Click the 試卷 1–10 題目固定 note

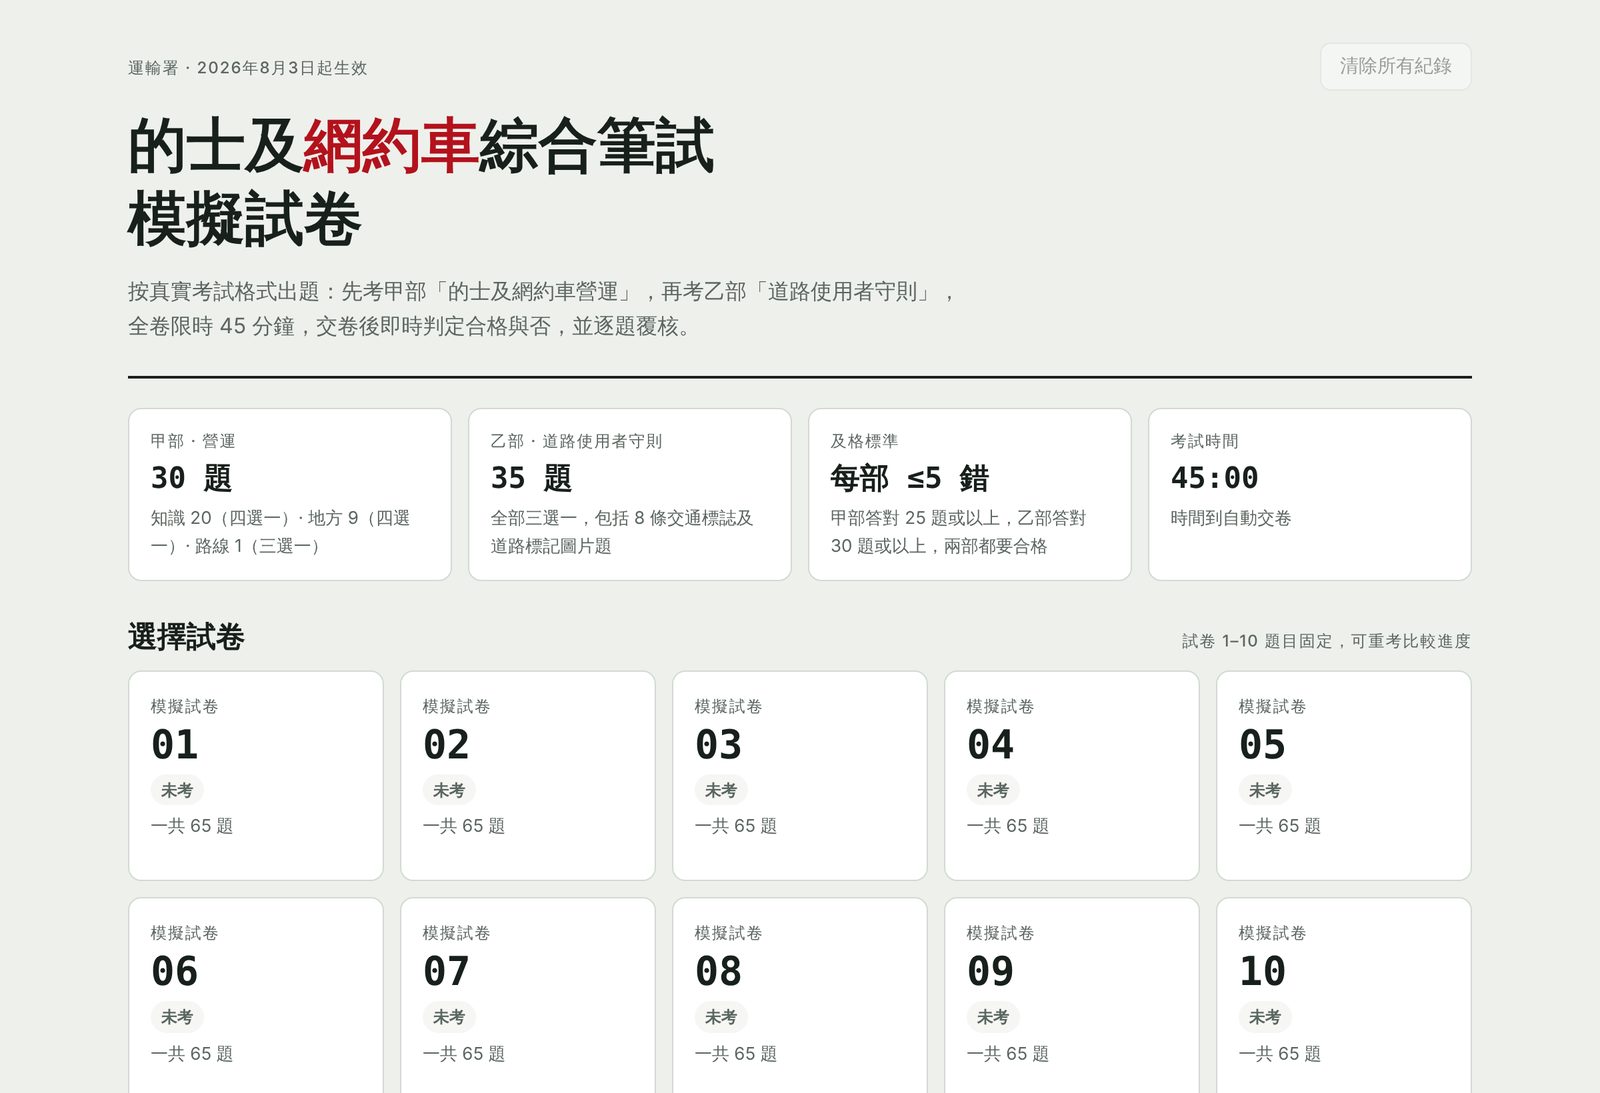1326,641
